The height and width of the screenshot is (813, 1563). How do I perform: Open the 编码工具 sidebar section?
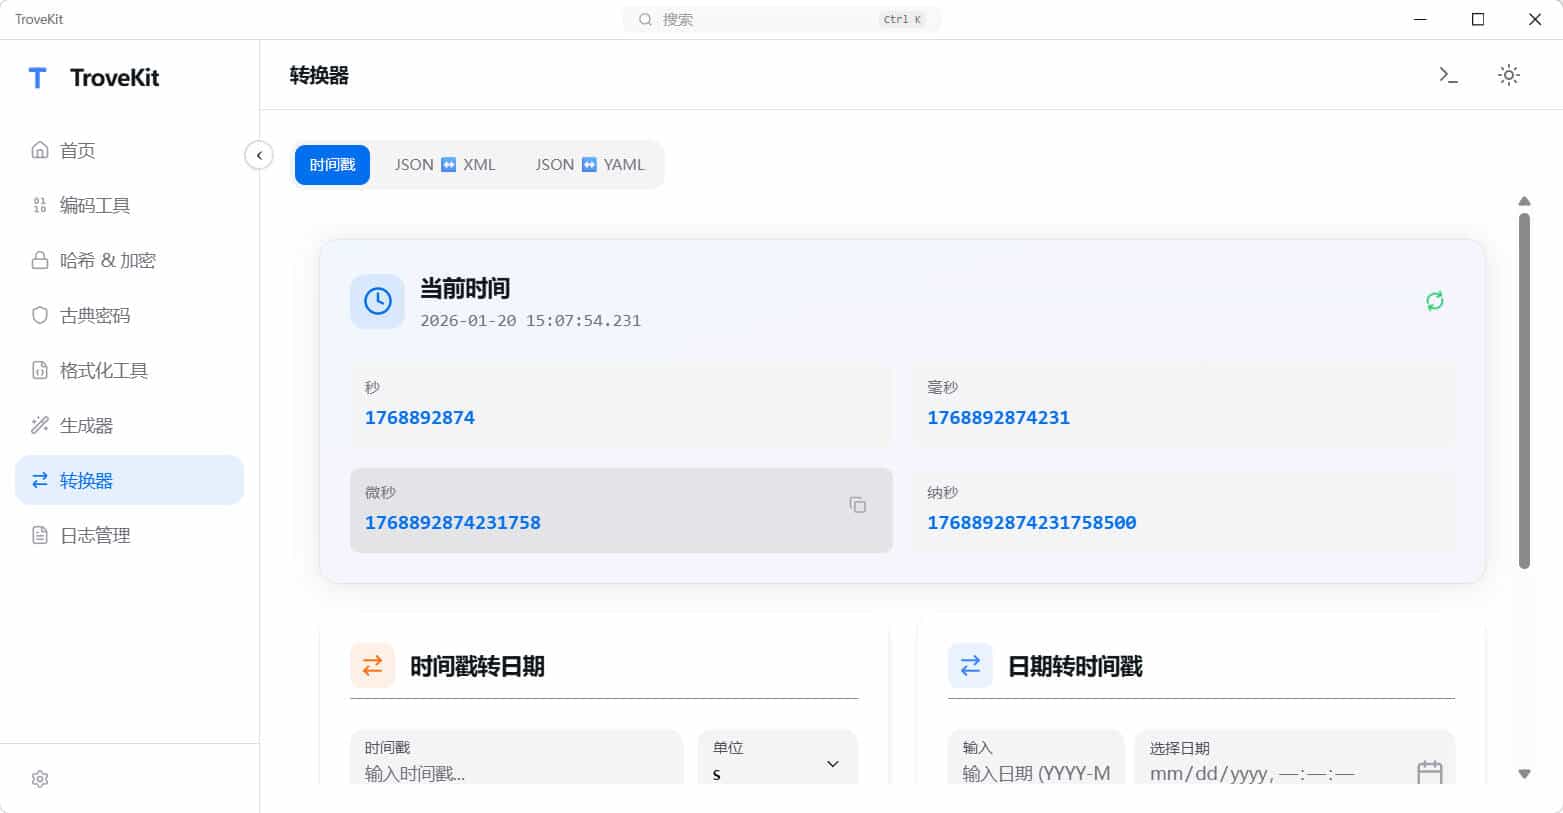click(x=95, y=205)
